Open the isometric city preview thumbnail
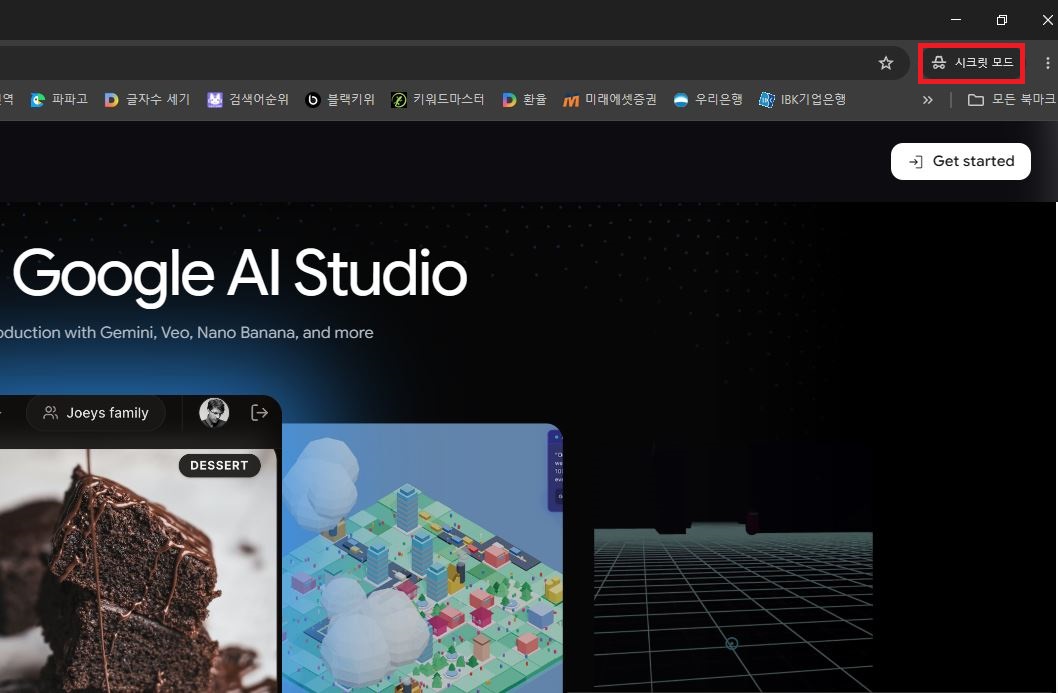Image resolution: width=1058 pixels, height=693 pixels. point(422,558)
